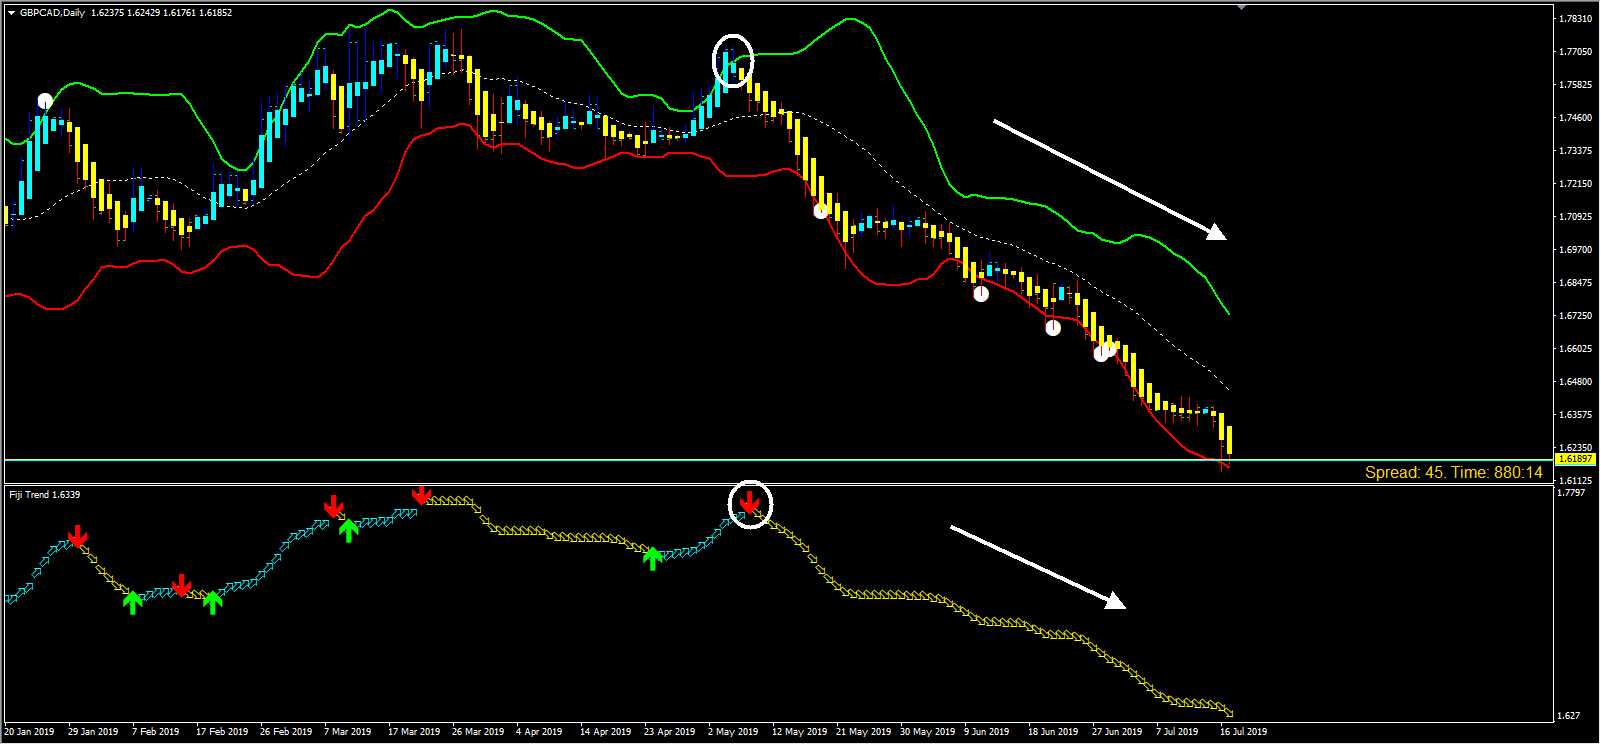1601x745 pixels.
Task: Click the 12 May 2019 date label
Action: point(798,732)
